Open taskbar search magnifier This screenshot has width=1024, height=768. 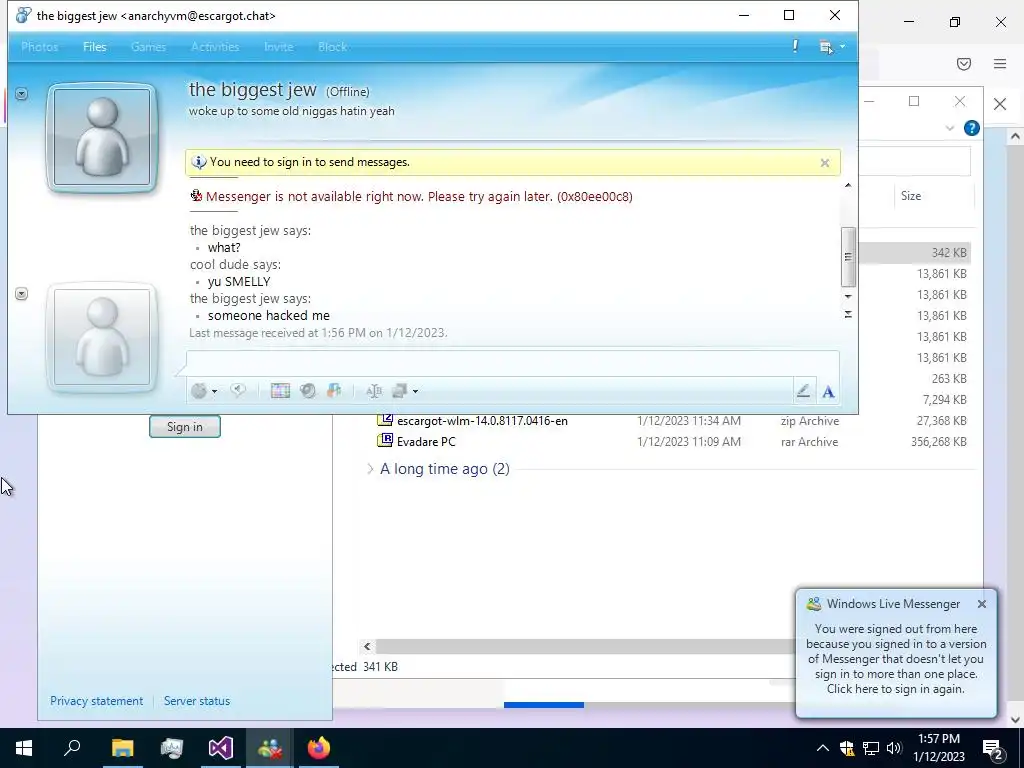72,748
